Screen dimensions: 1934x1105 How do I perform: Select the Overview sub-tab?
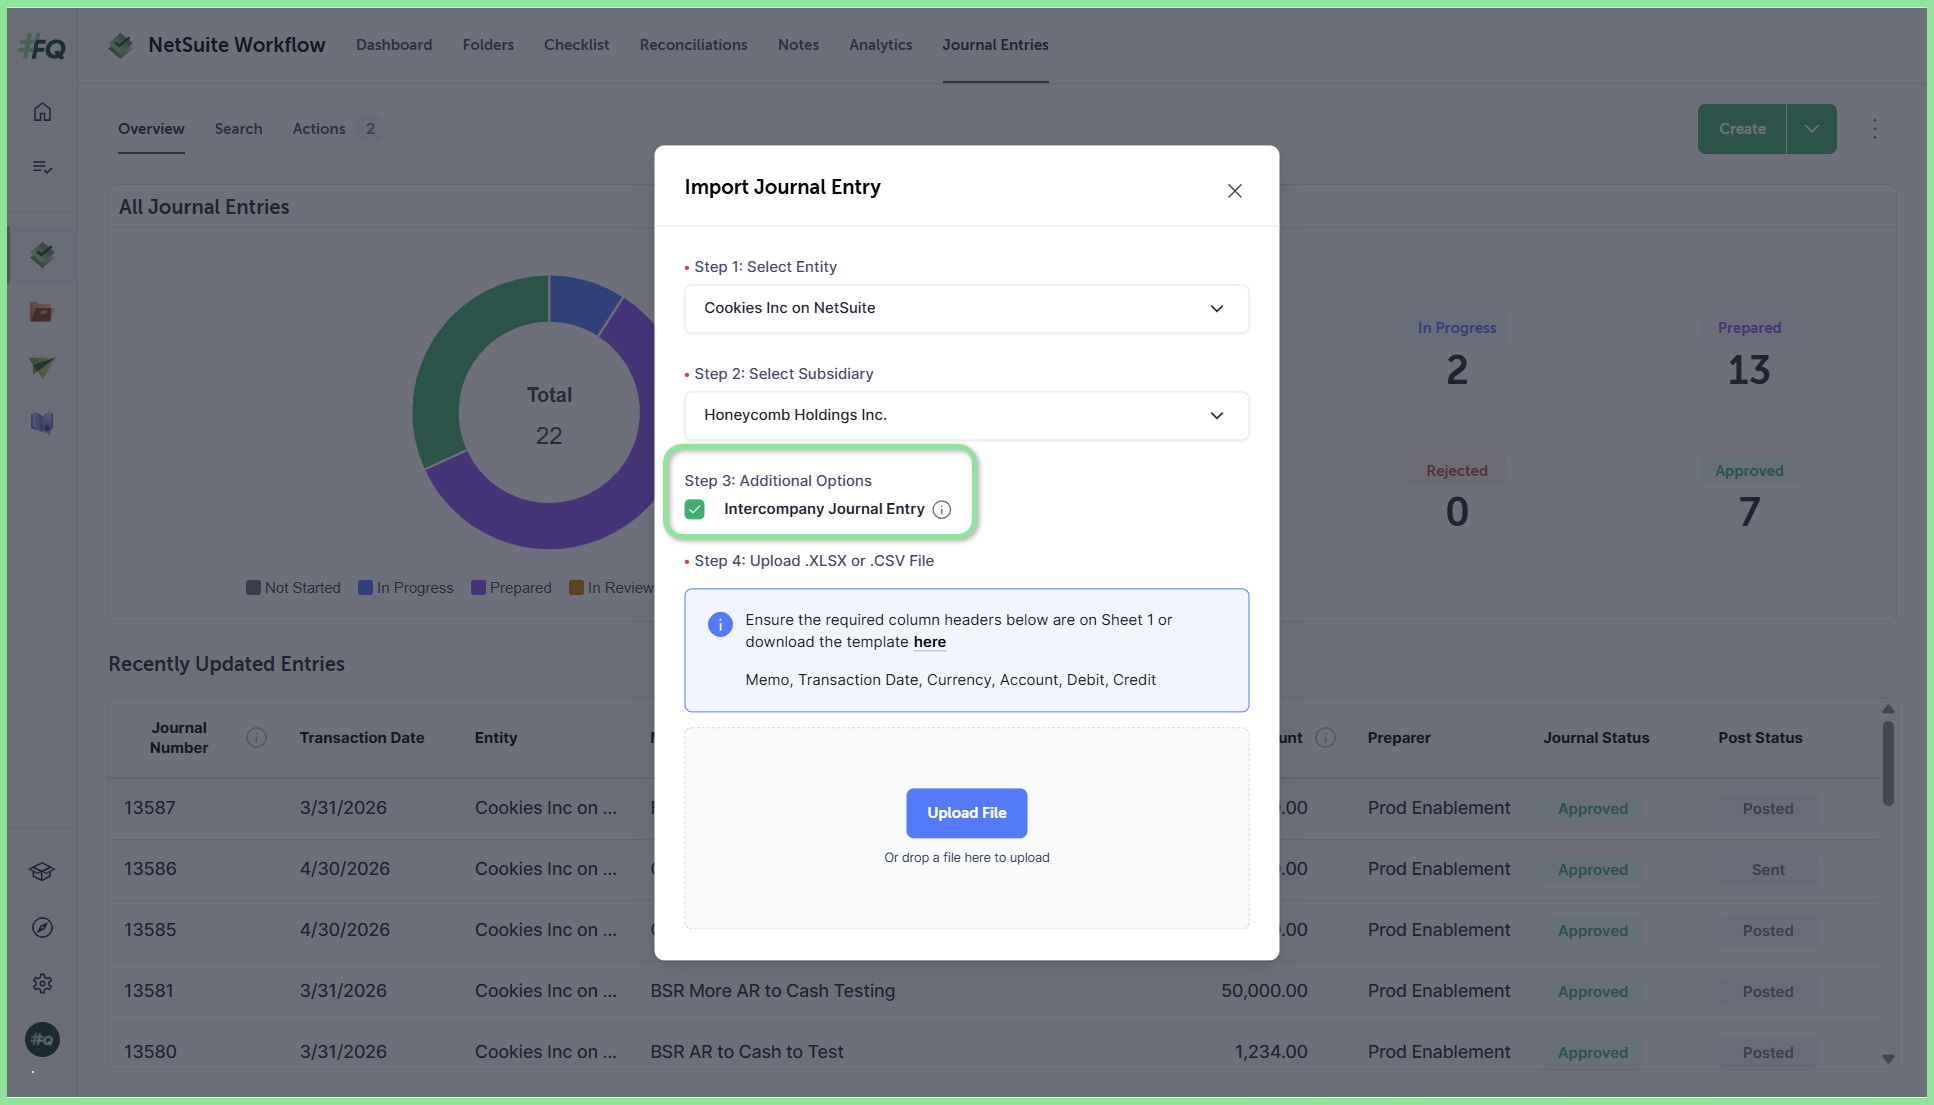tap(151, 129)
